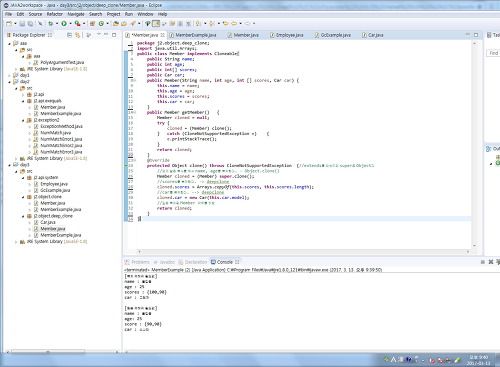The height and width of the screenshot is (367, 500).
Task: Open the Window menu
Action: pyautogui.click(x=145, y=14)
